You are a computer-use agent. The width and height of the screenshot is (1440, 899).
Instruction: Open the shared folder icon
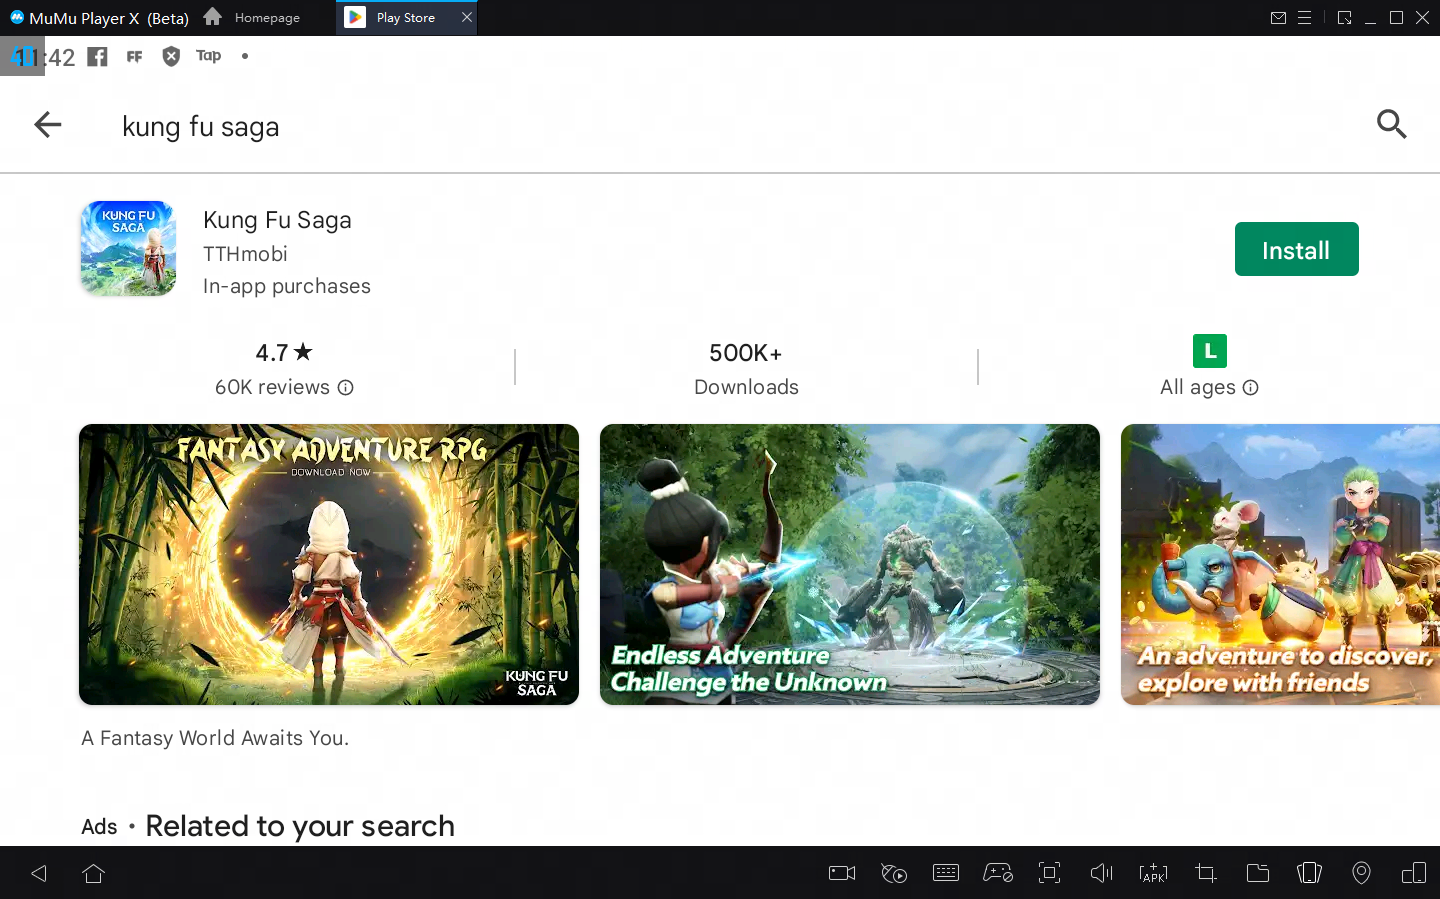1258,873
